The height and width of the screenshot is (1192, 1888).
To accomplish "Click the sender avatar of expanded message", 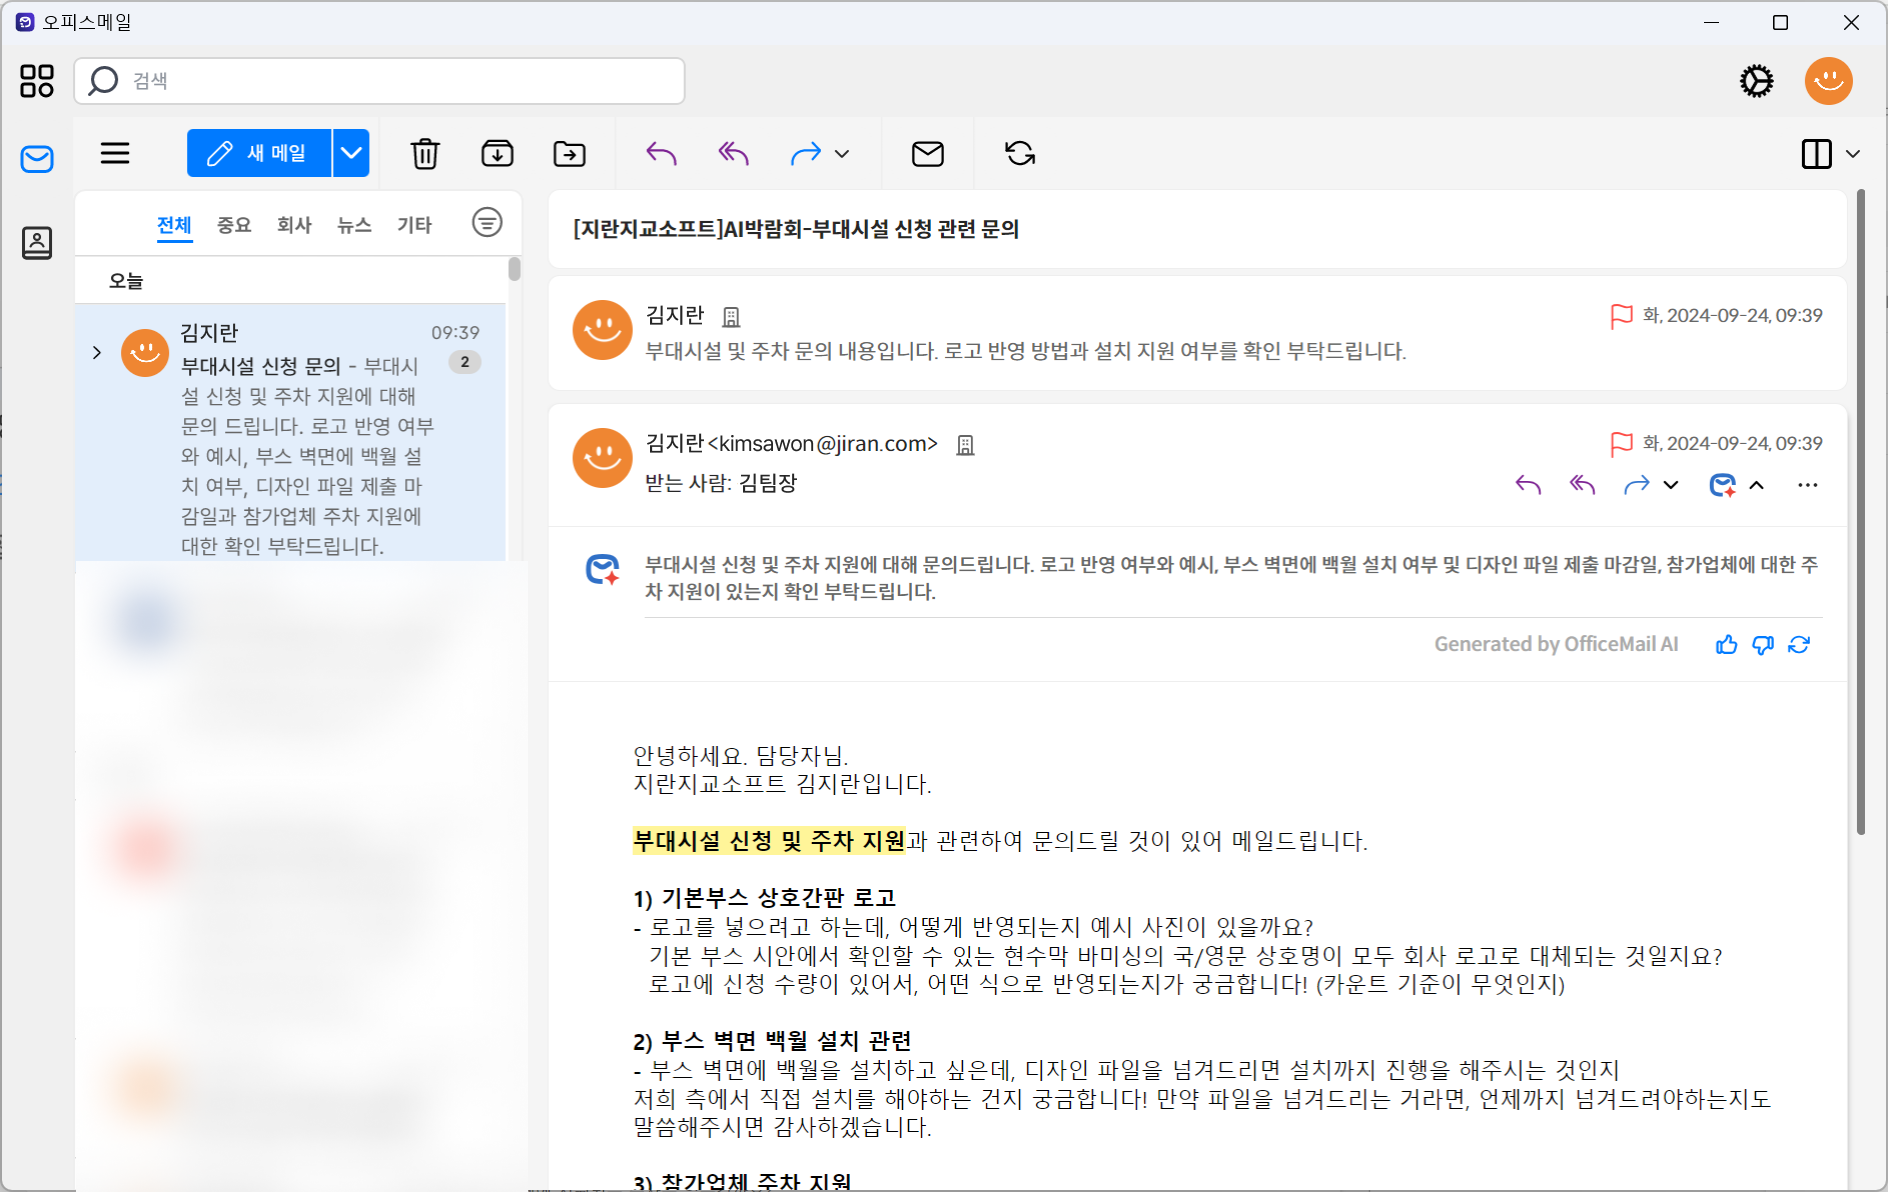I will [x=602, y=458].
